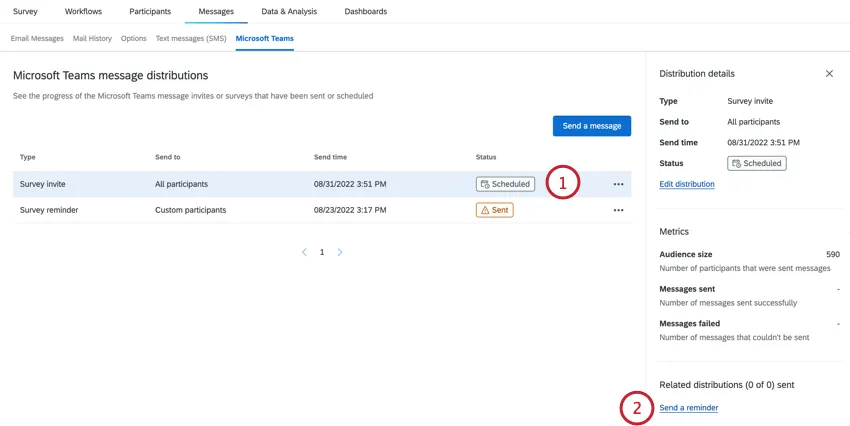Open Text messages (SMS) sub-tab
850x426 pixels.
(190, 39)
